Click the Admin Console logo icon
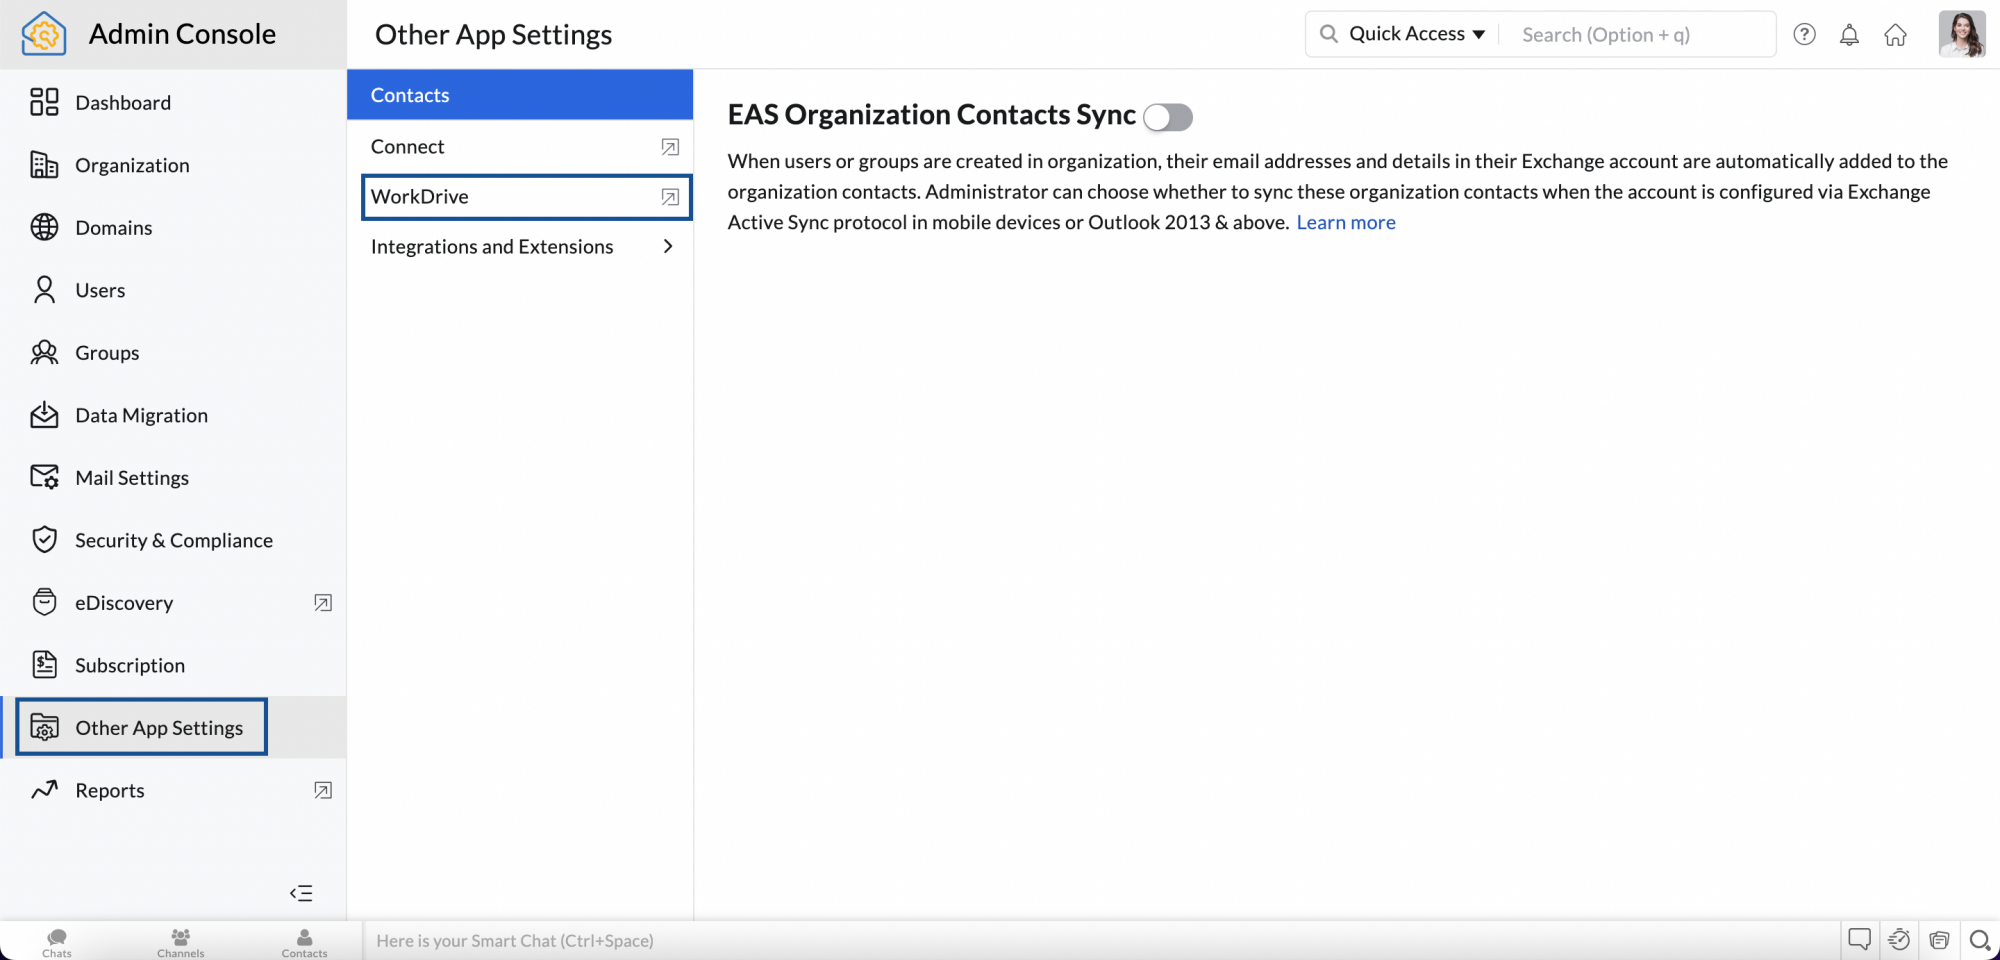Image resolution: width=2000 pixels, height=960 pixels. [44, 34]
